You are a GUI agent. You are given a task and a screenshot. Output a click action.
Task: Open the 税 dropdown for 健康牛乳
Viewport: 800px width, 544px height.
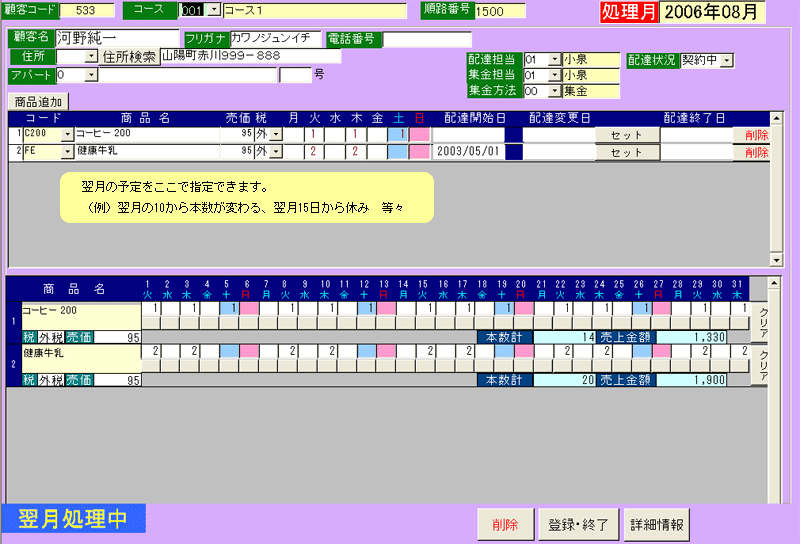coord(276,152)
